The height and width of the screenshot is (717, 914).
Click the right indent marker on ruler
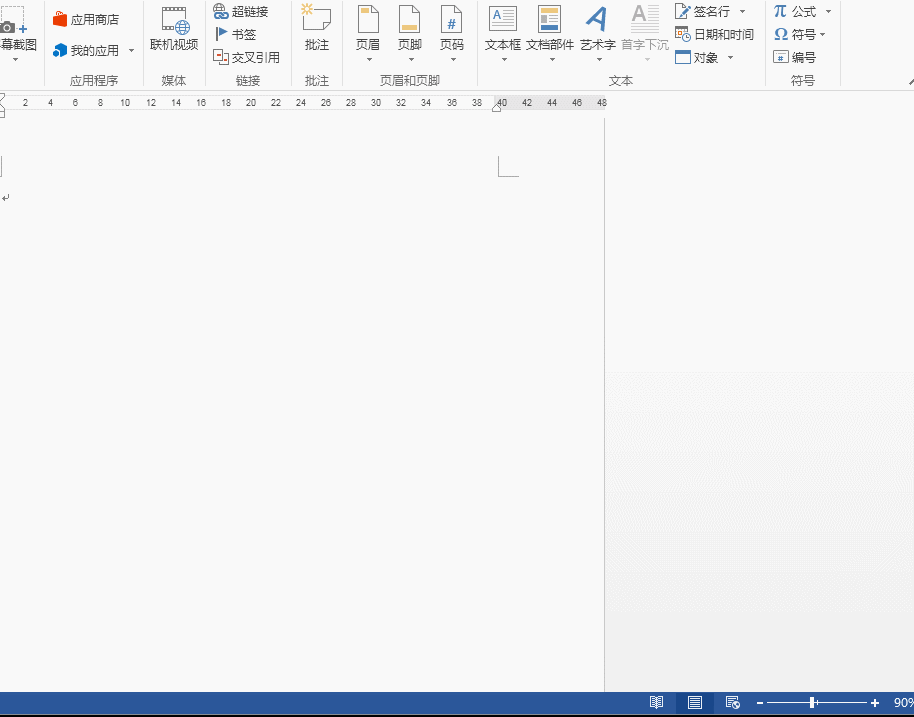pyautogui.click(x=497, y=107)
